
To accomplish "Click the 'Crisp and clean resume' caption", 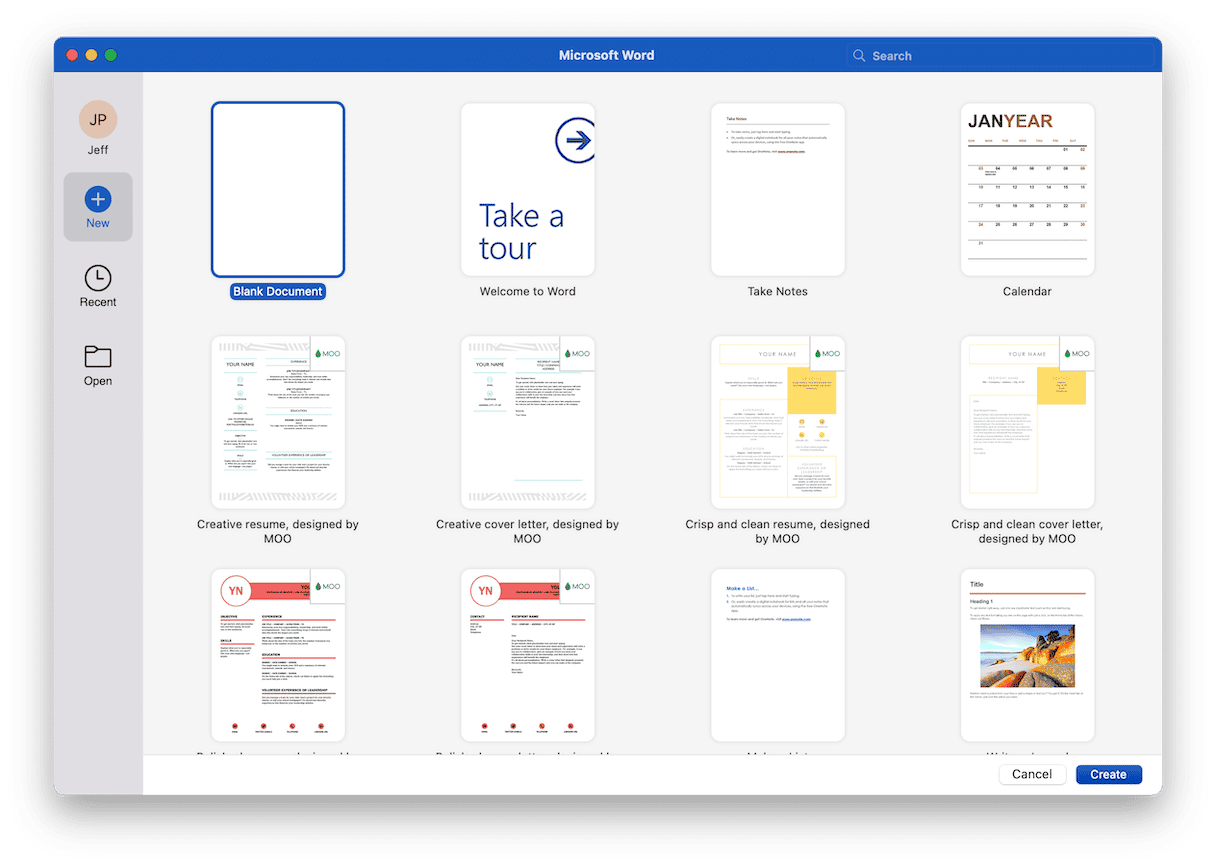I will tap(778, 531).
